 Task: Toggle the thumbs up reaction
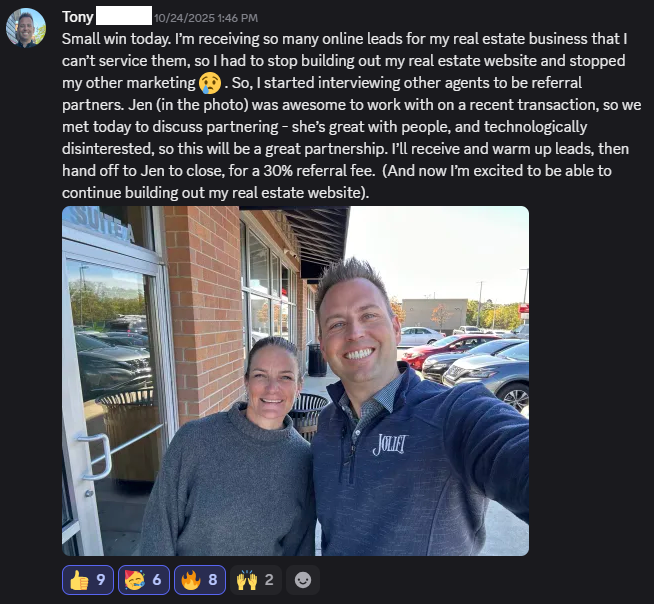coord(88,579)
